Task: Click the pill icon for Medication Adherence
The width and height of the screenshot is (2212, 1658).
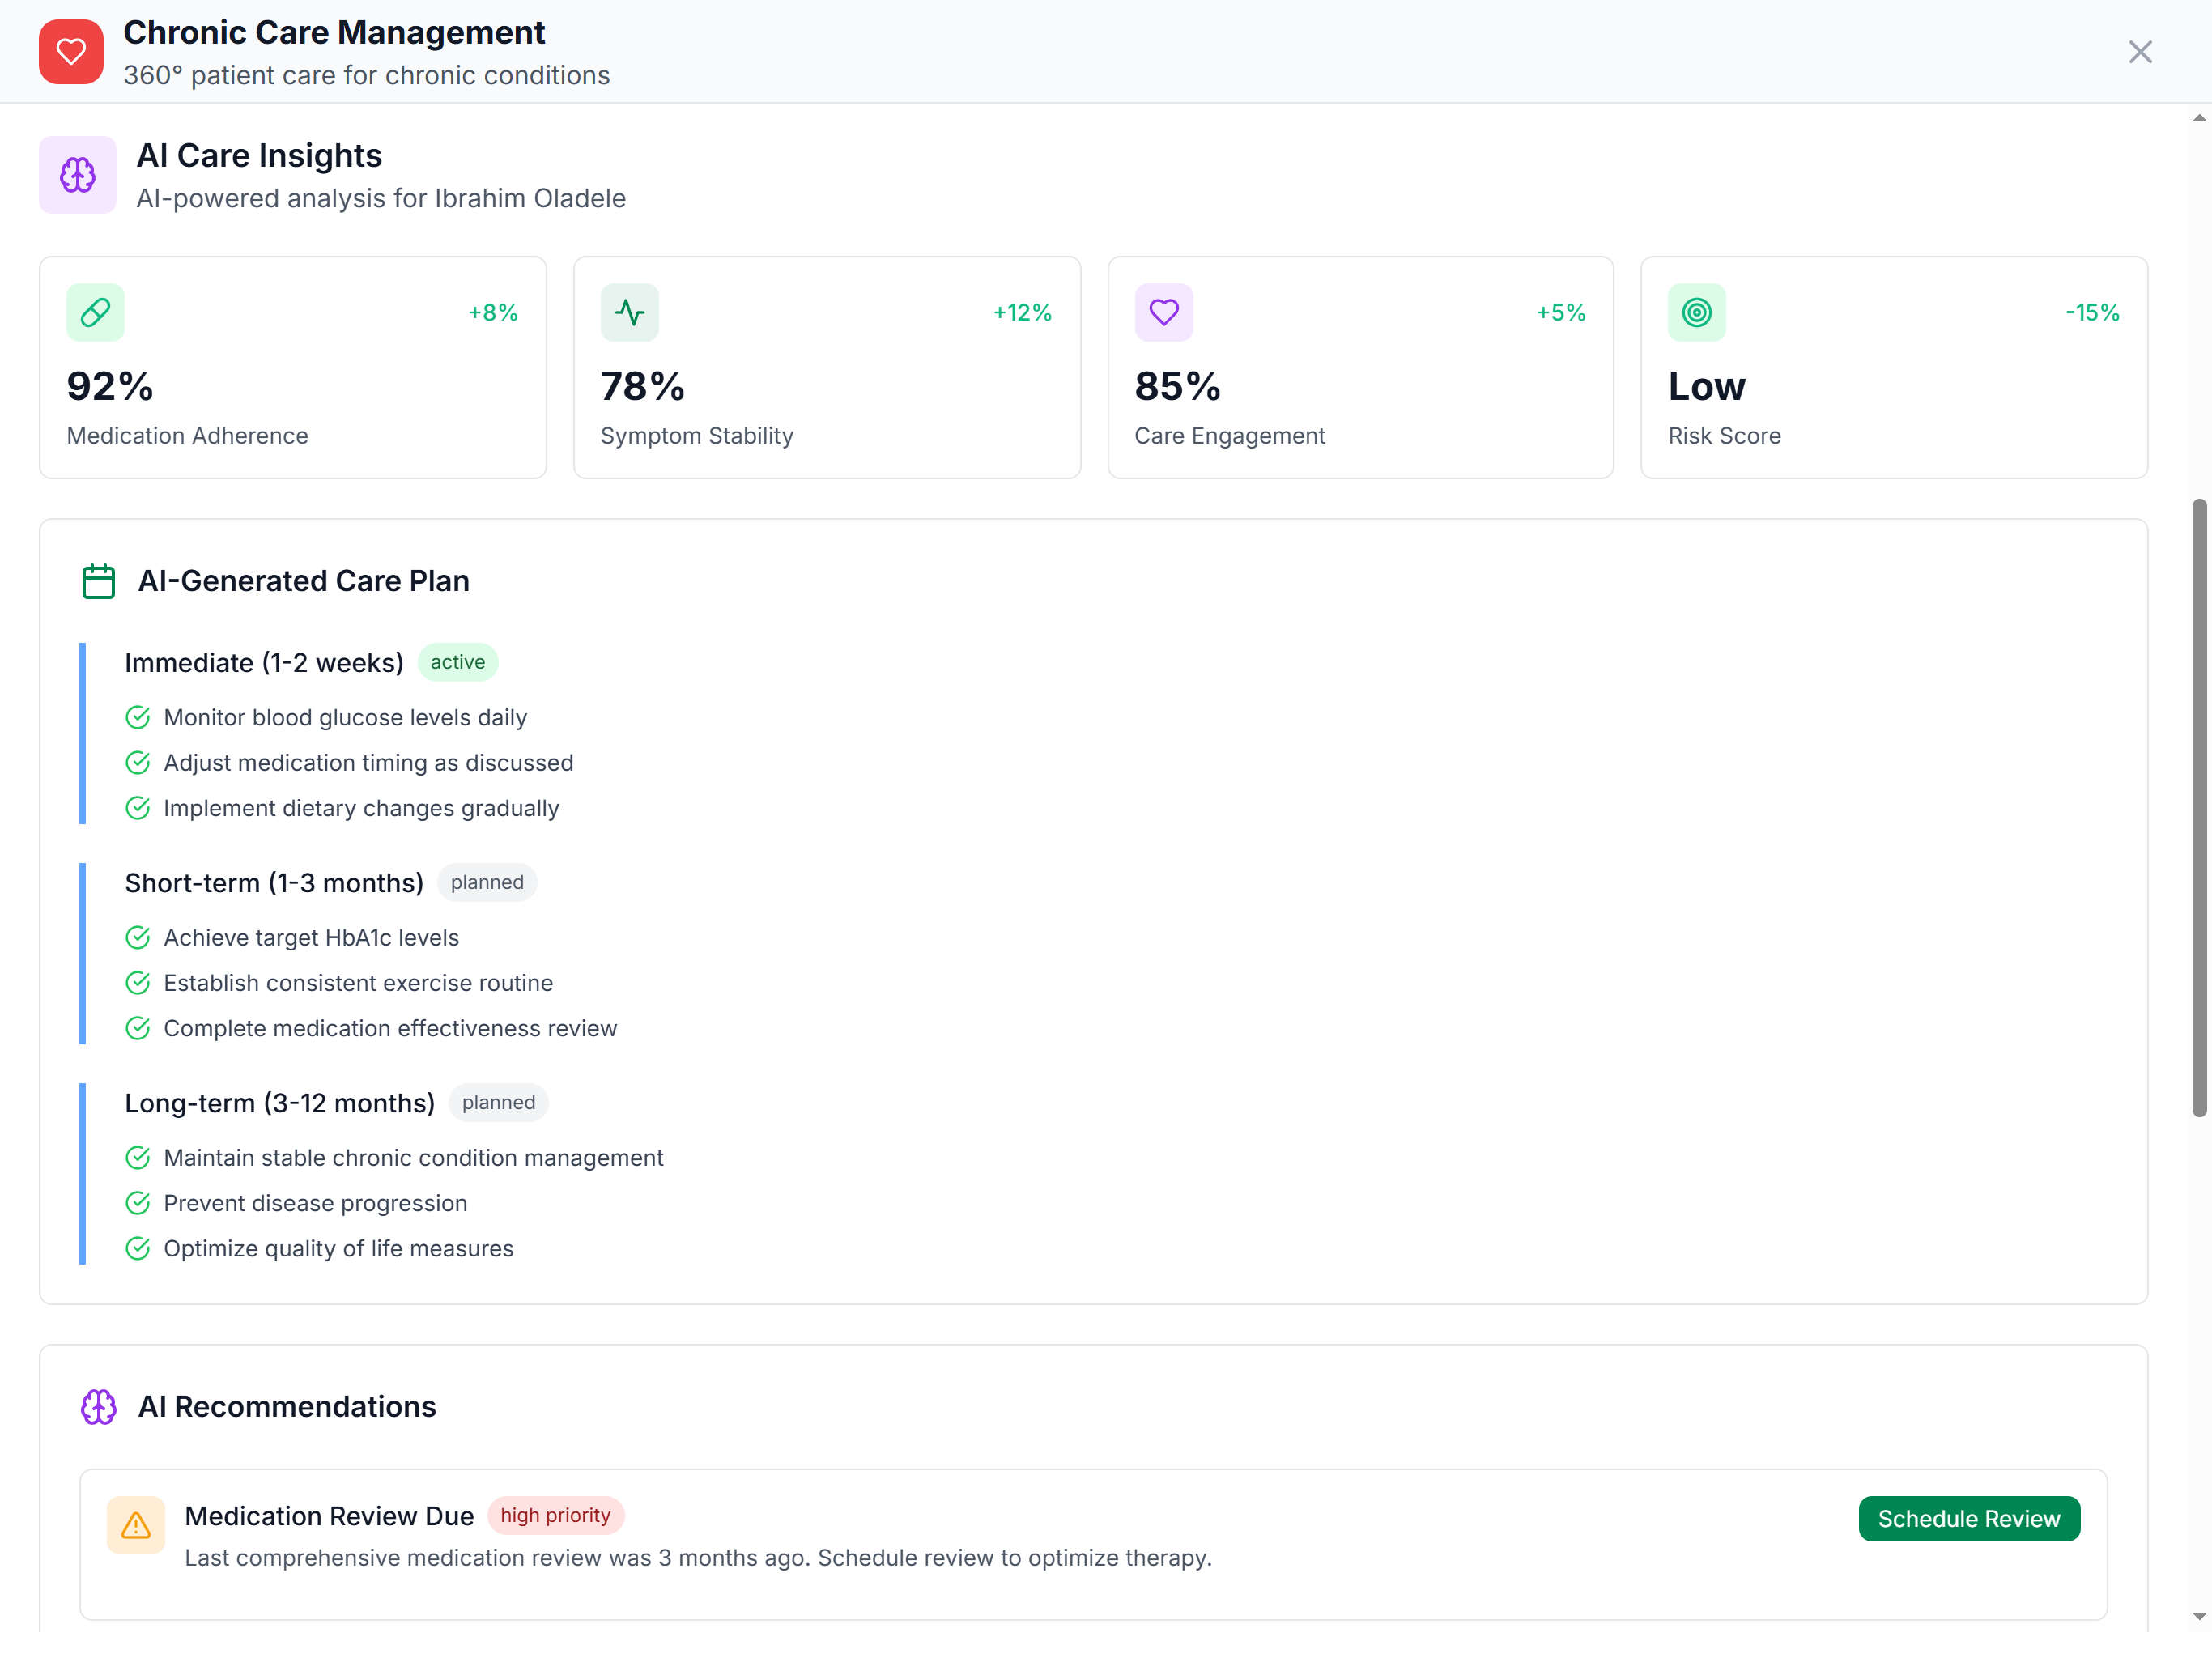Action: [95, 313]
